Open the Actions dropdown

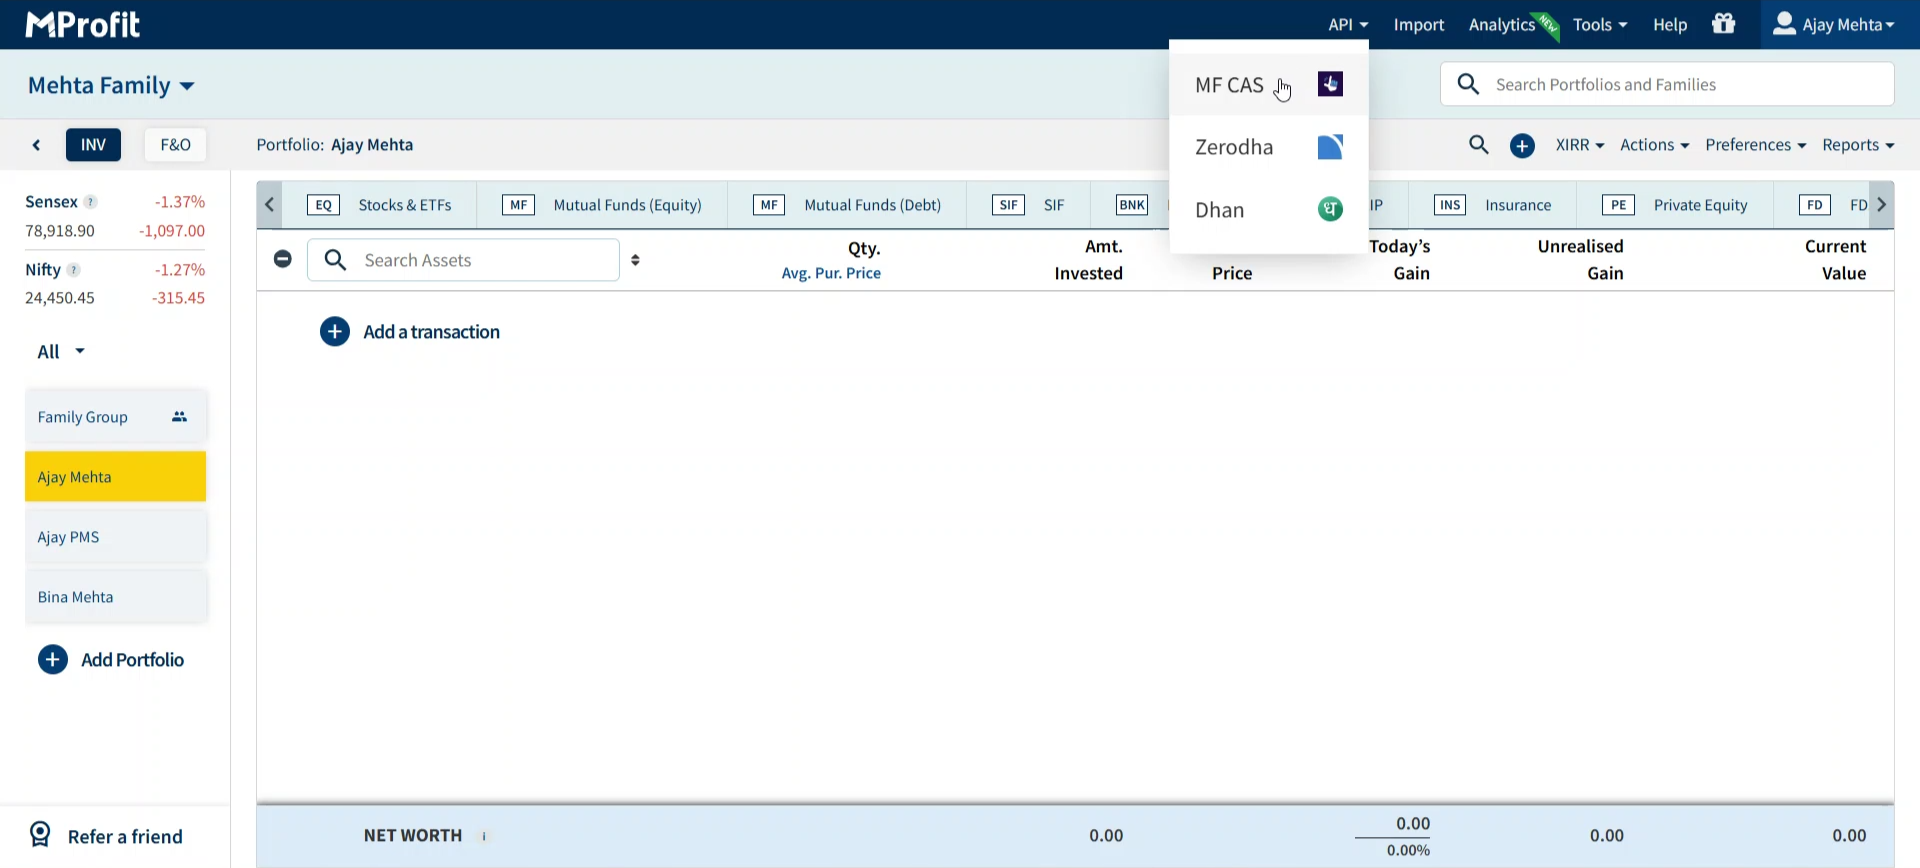tap(1655, 145)
